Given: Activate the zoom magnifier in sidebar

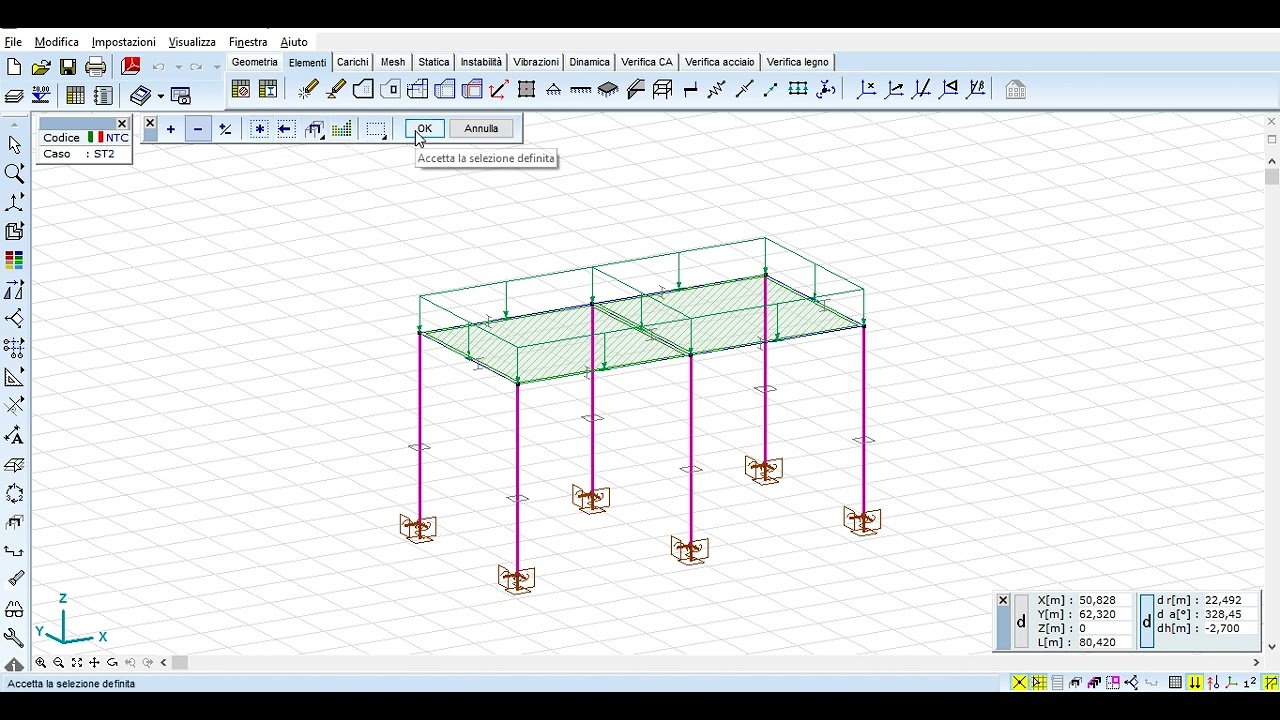Looking at the screenshot, I should point(14,174).
